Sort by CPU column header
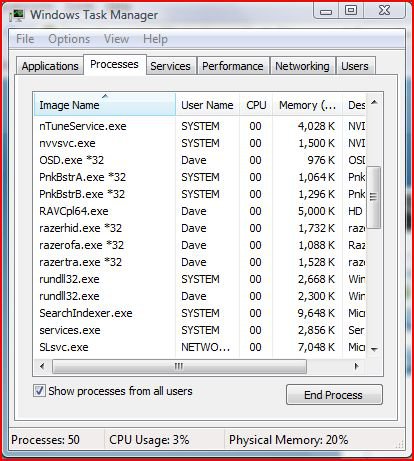The height and width of the screenshot is (461, 414). point(256,105)
